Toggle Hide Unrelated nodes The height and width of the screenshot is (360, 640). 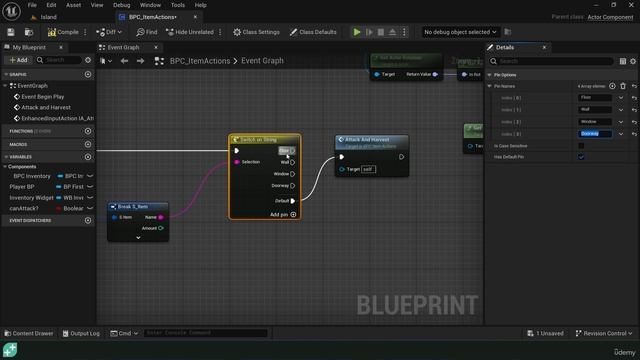click(190, 32)
